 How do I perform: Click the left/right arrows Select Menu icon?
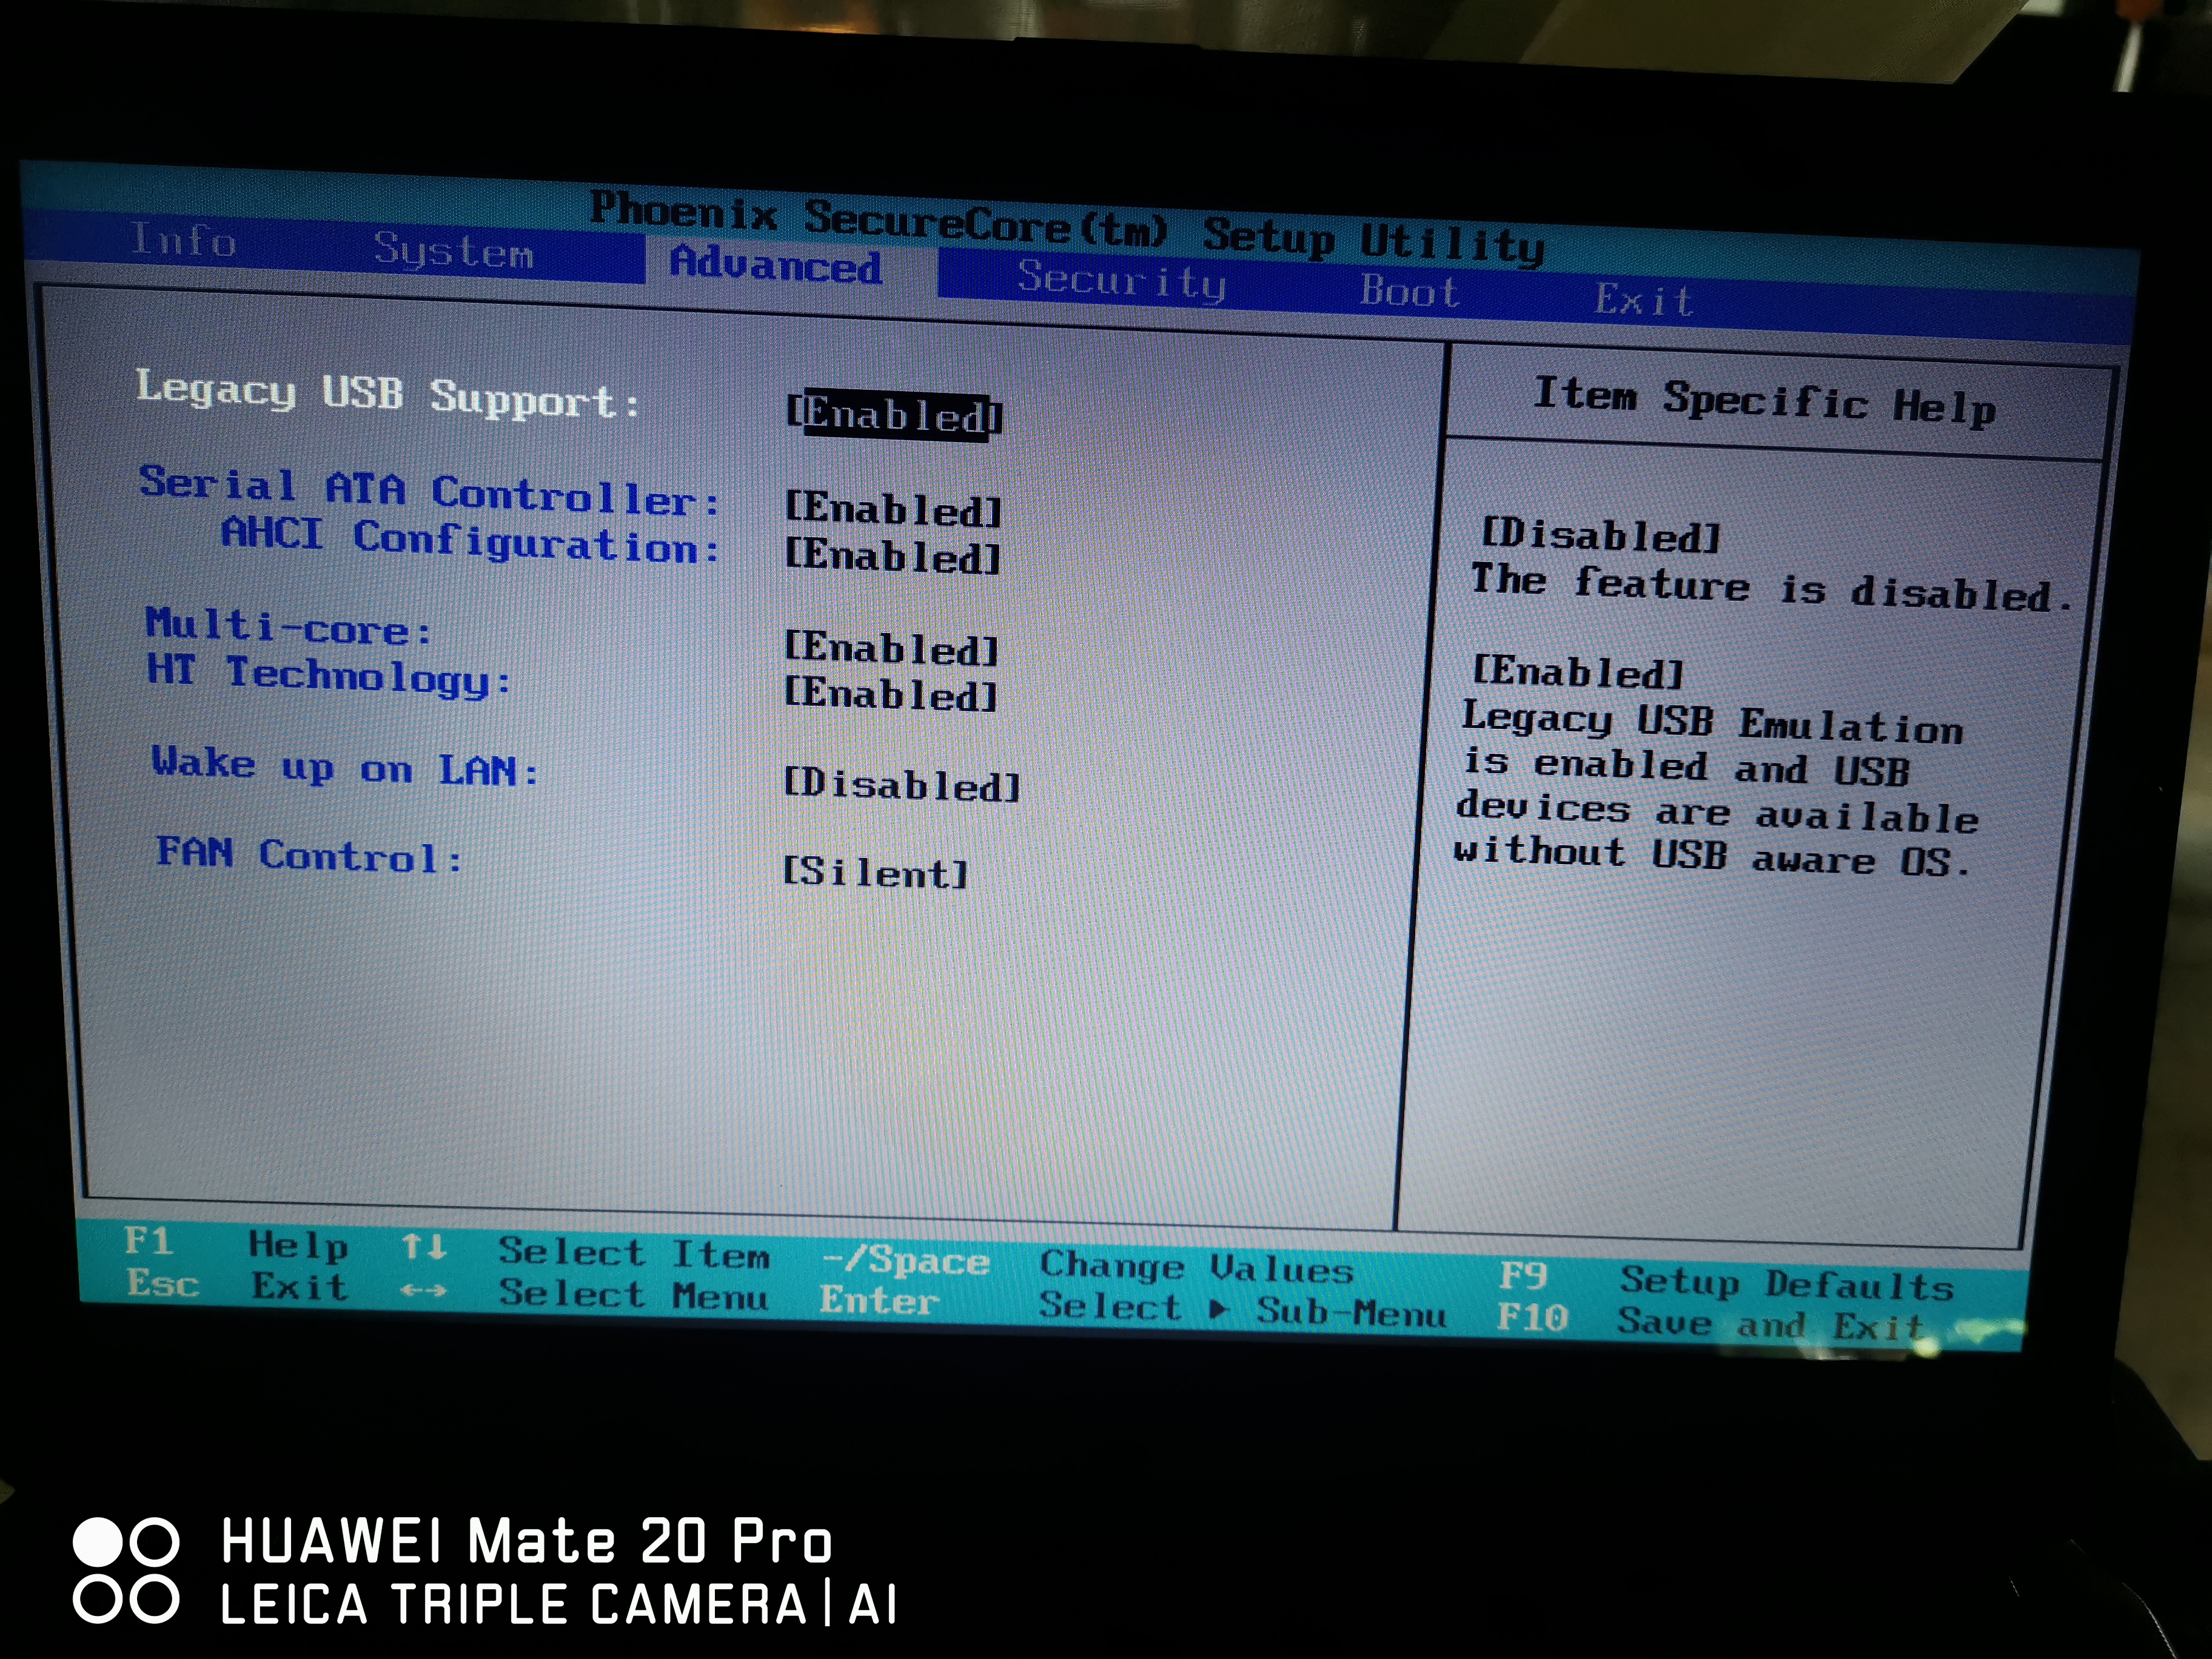click(x=424, y=1291)
